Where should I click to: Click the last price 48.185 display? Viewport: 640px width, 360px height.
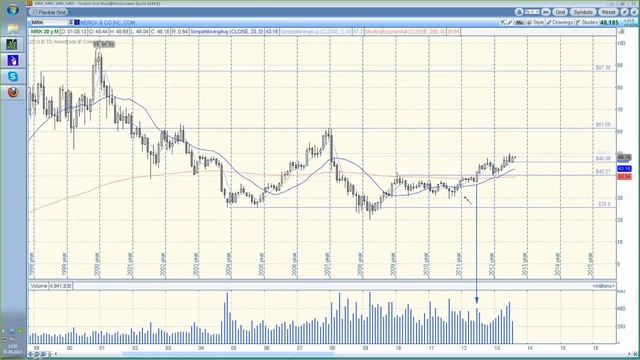tap(609, 22)
